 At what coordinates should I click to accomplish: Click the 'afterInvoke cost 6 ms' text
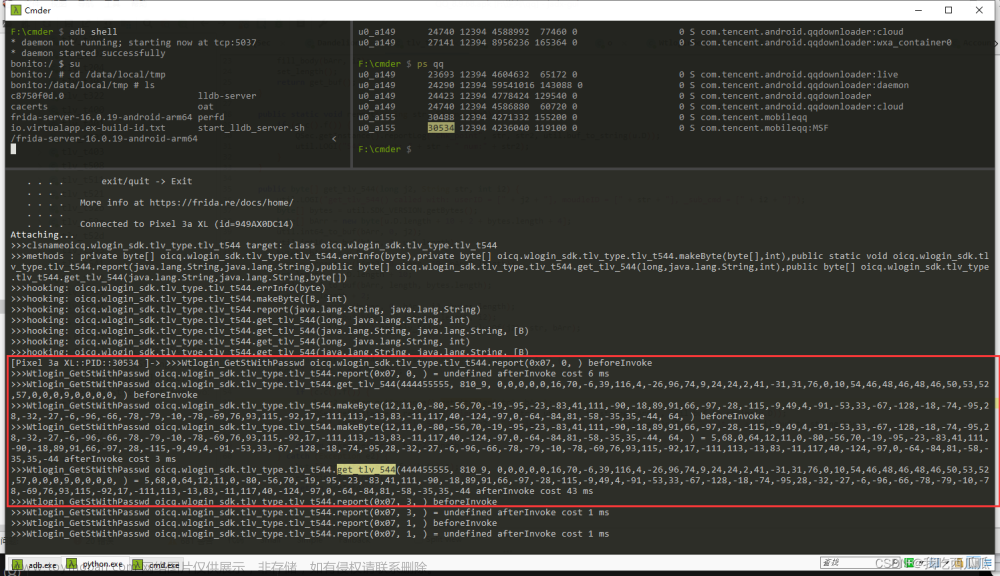[553, 374]
